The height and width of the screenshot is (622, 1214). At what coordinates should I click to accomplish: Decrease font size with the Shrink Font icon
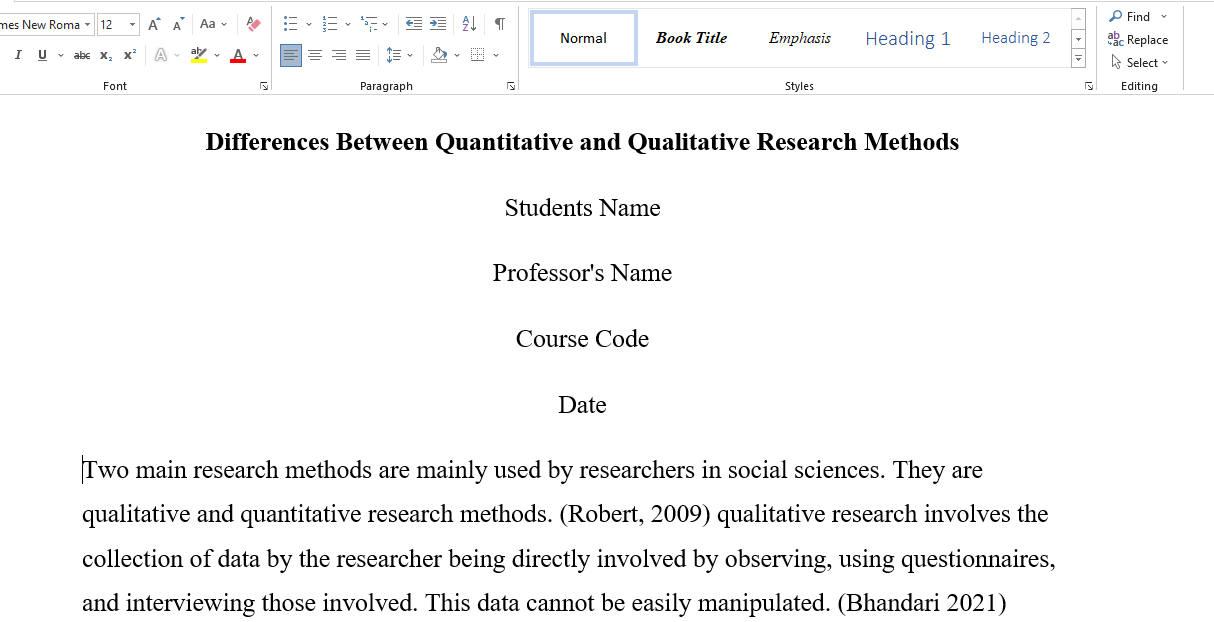click(x=178, y=24)
